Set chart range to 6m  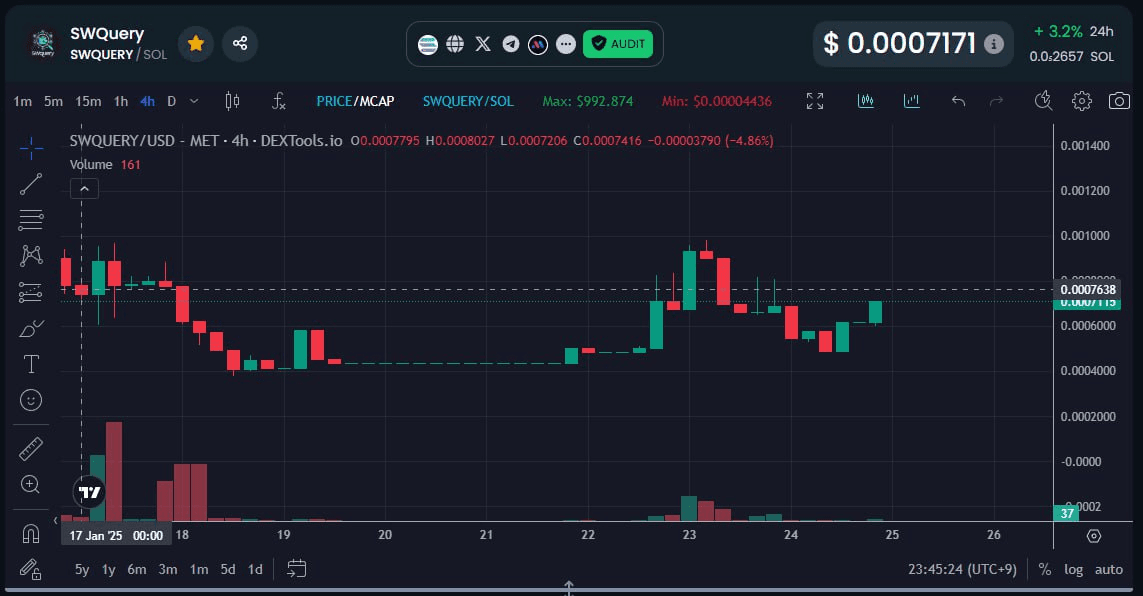[137, 570]
